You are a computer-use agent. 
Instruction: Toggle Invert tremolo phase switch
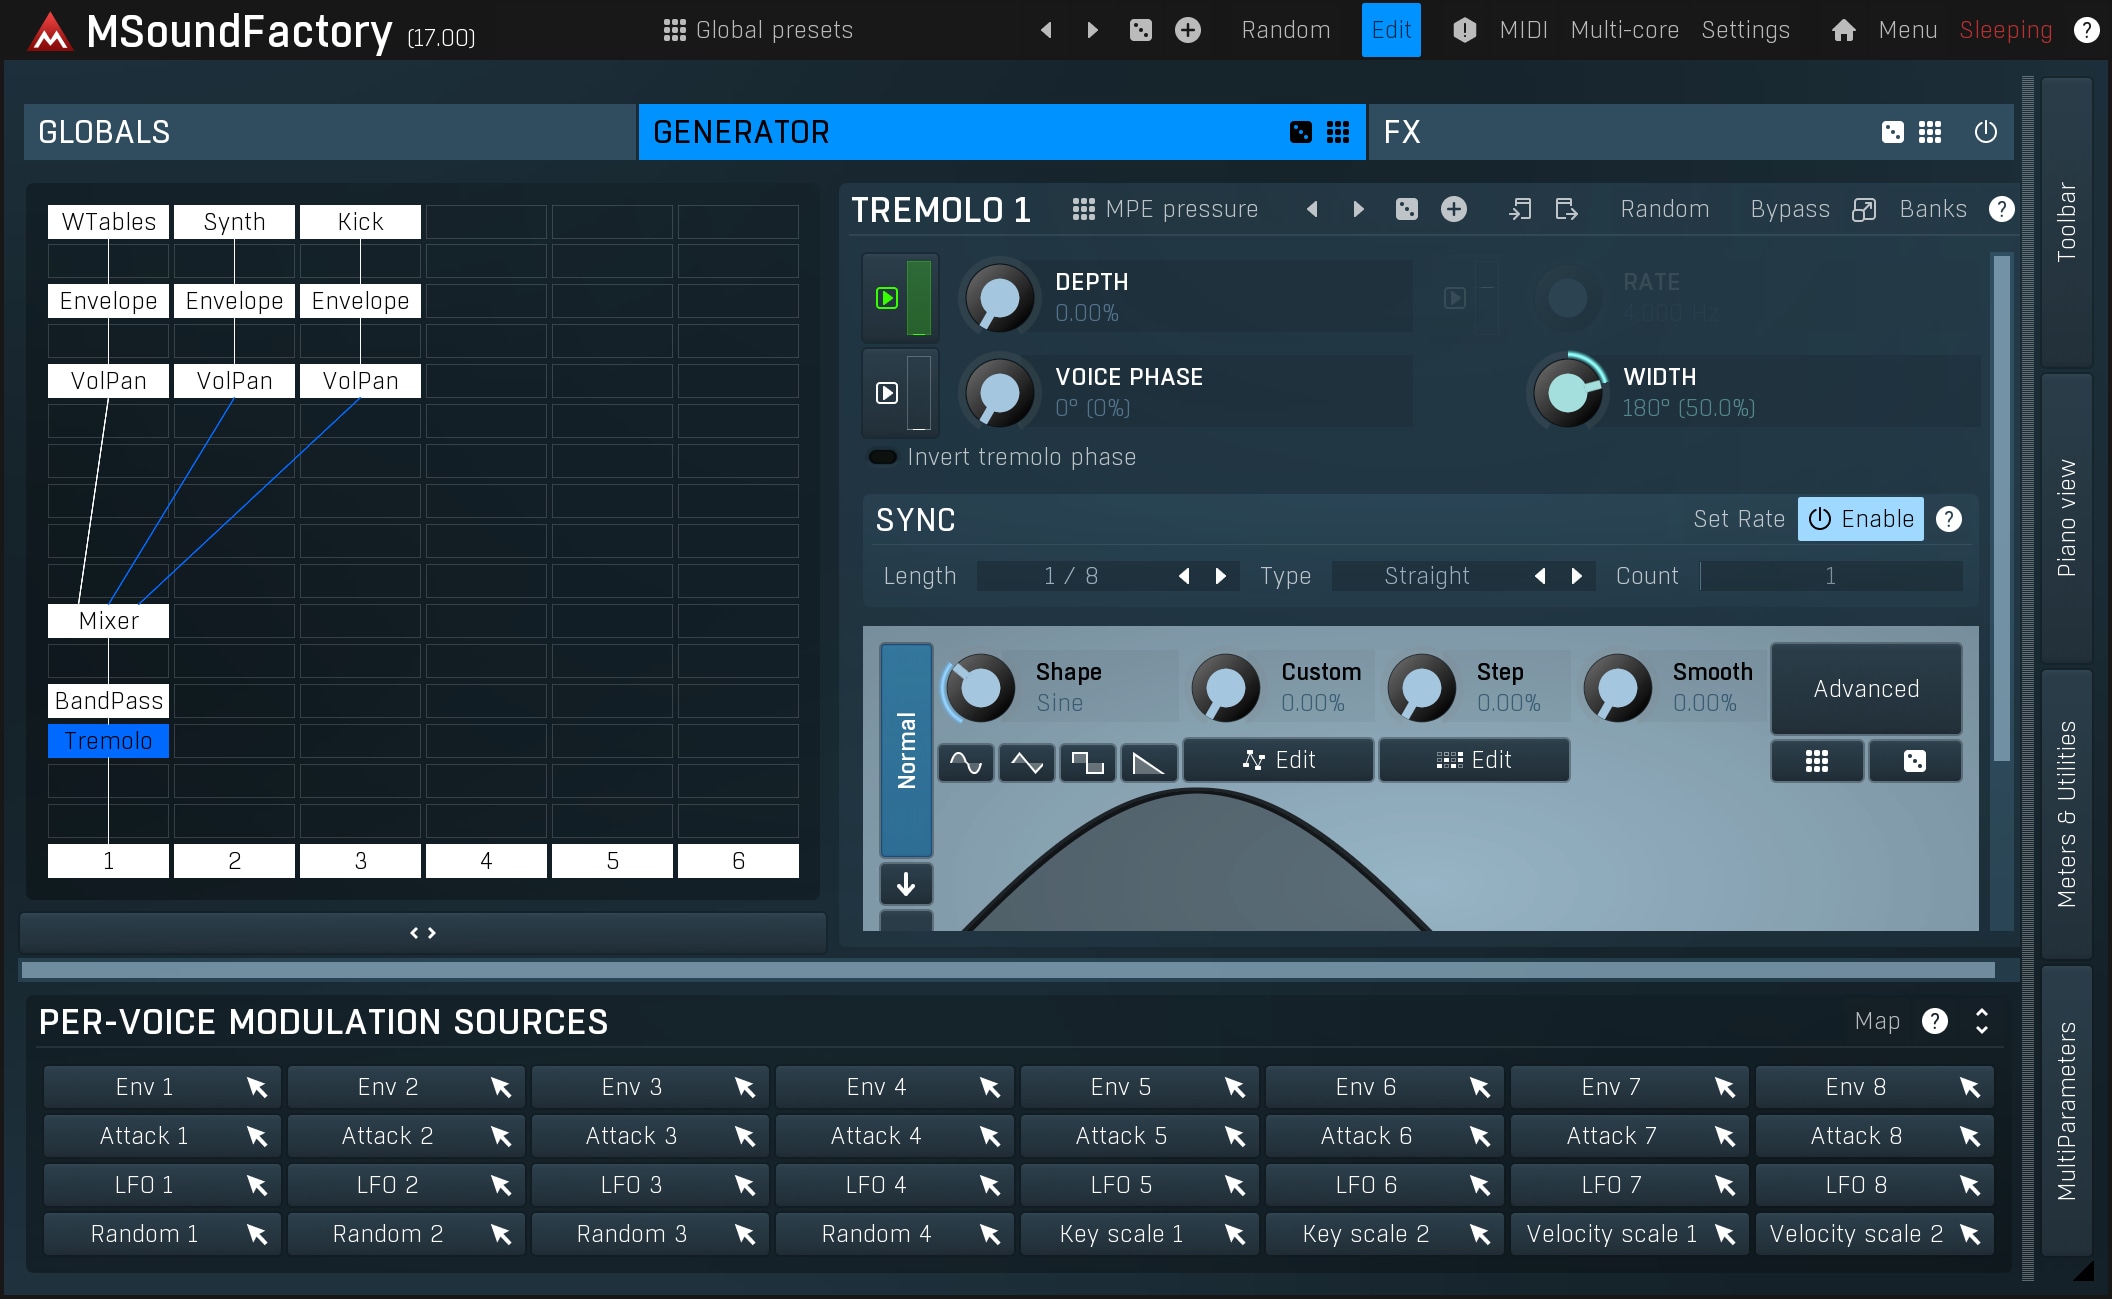[x=883, y=457]
